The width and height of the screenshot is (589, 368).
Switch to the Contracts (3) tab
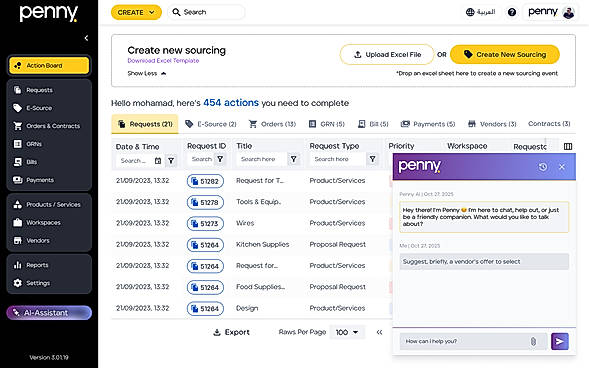(x=549, y=124)
